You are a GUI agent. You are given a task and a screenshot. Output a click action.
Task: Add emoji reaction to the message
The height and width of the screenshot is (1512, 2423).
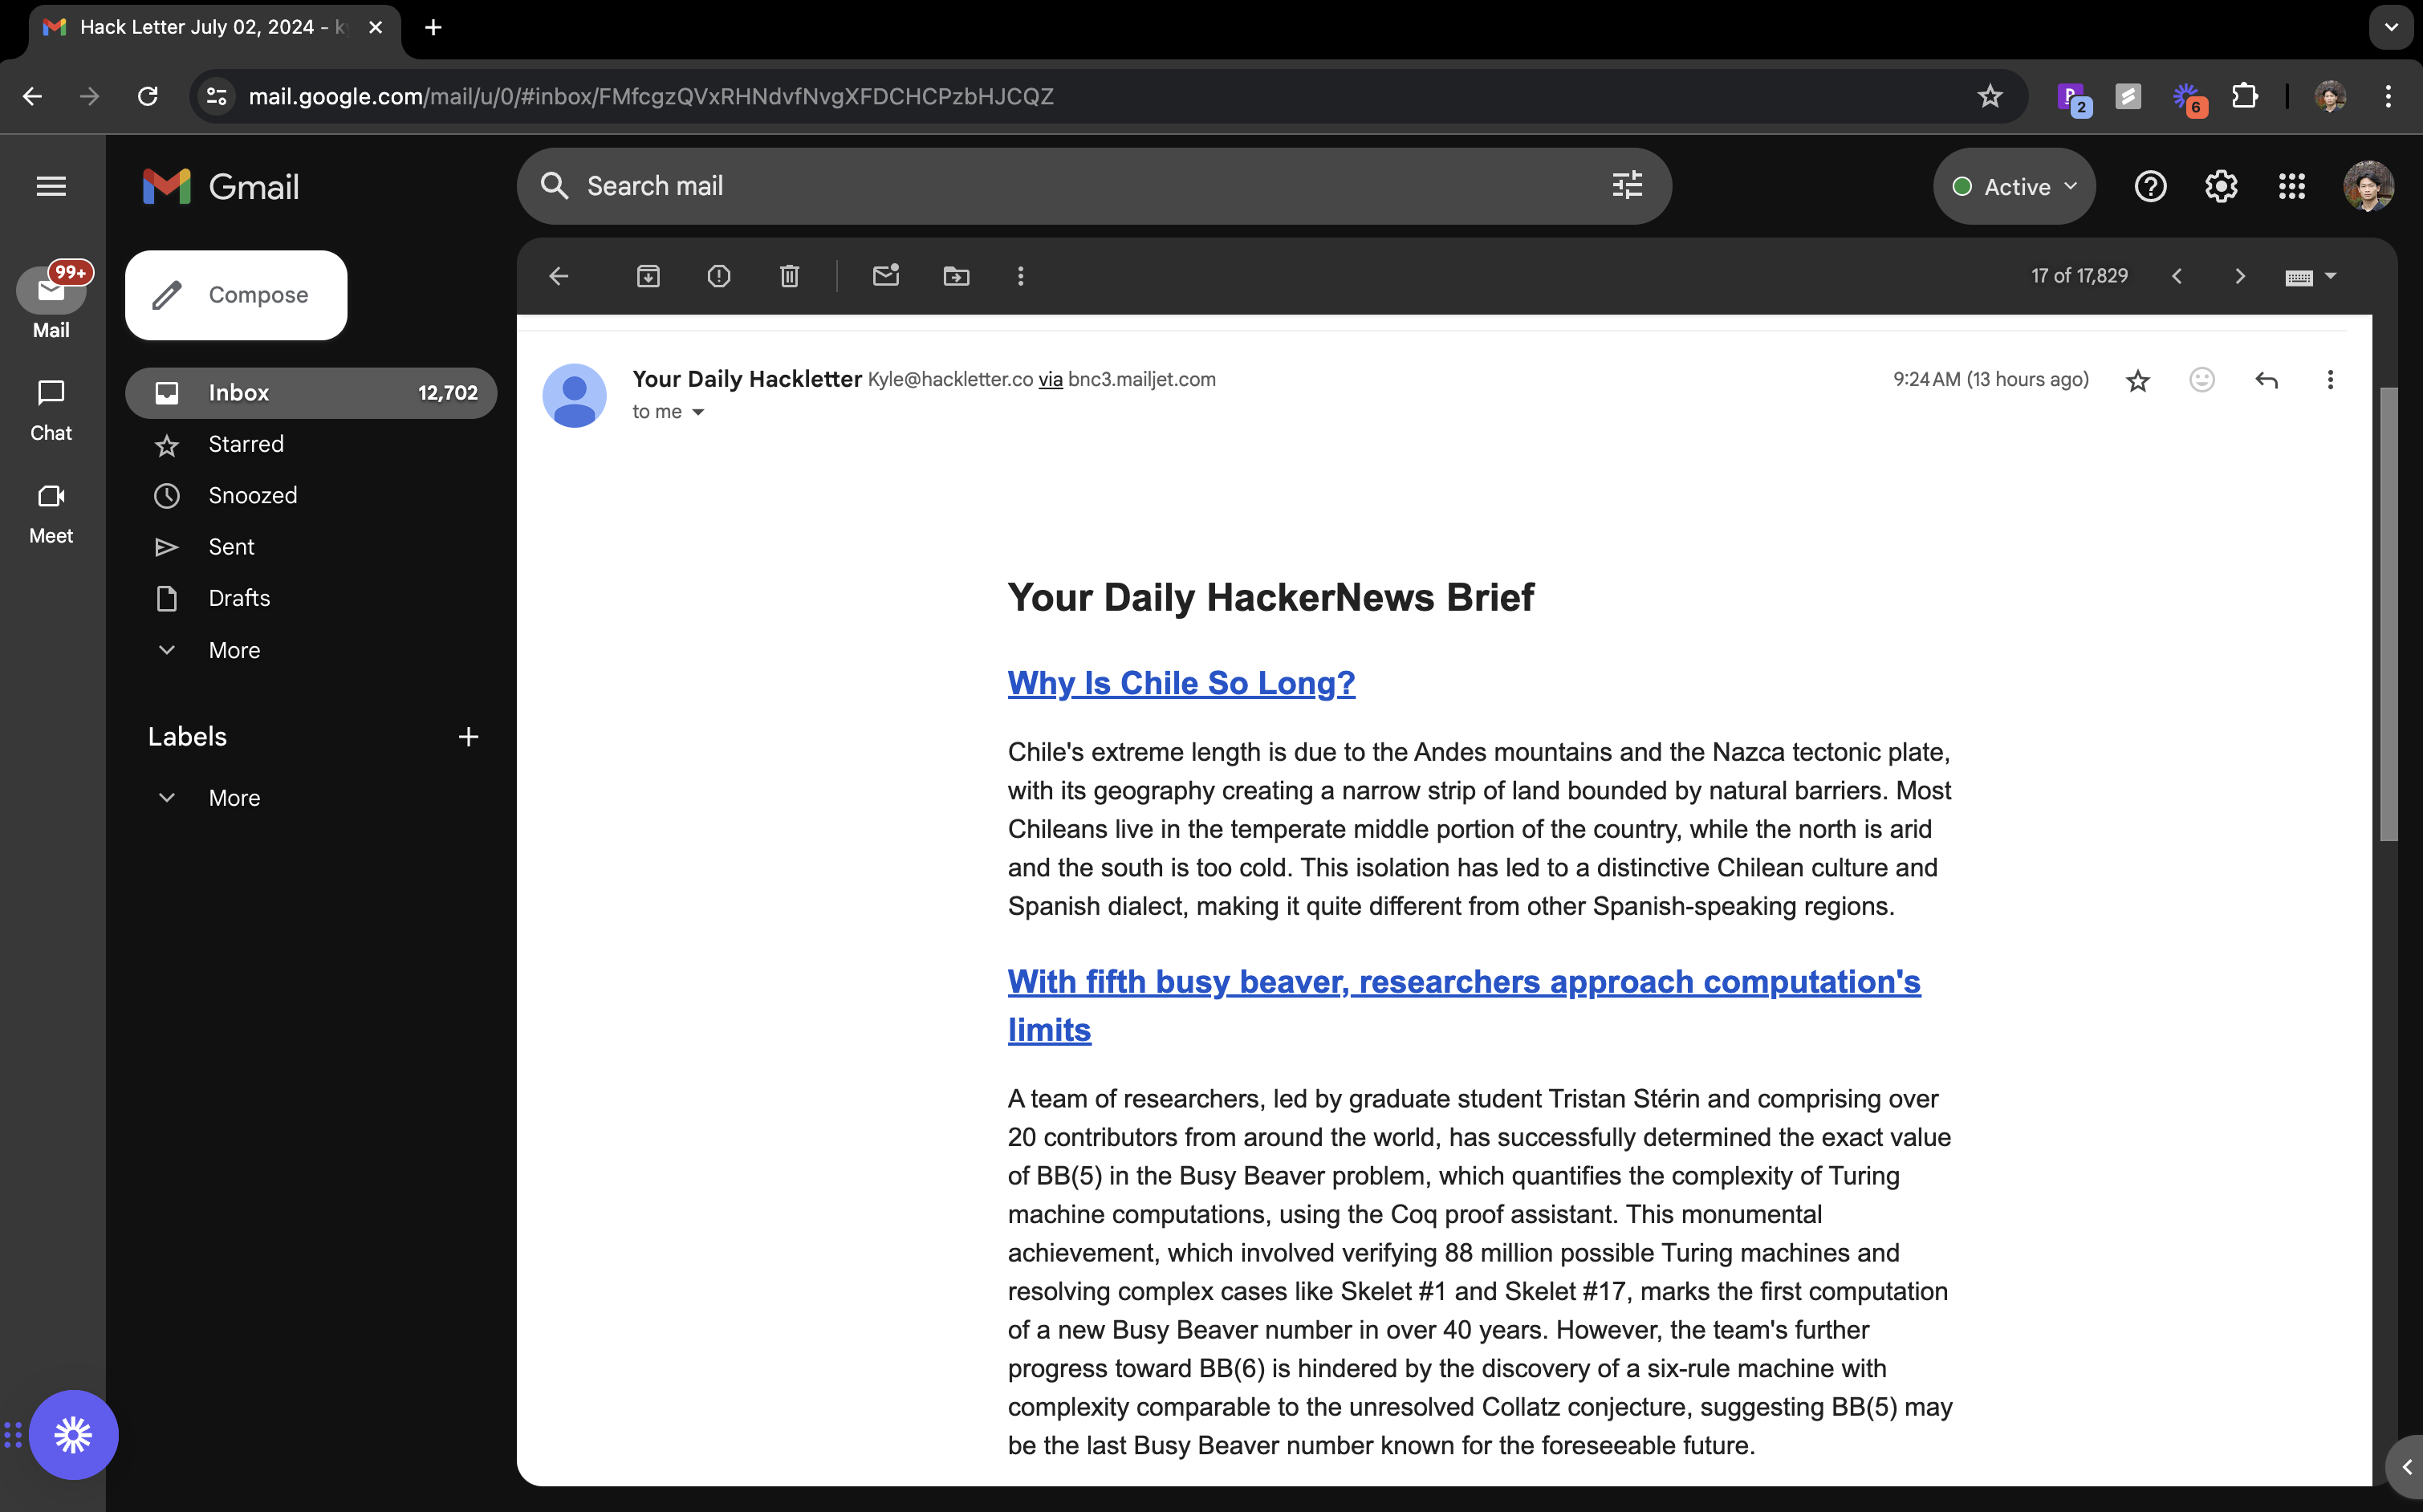point(2201,380)
